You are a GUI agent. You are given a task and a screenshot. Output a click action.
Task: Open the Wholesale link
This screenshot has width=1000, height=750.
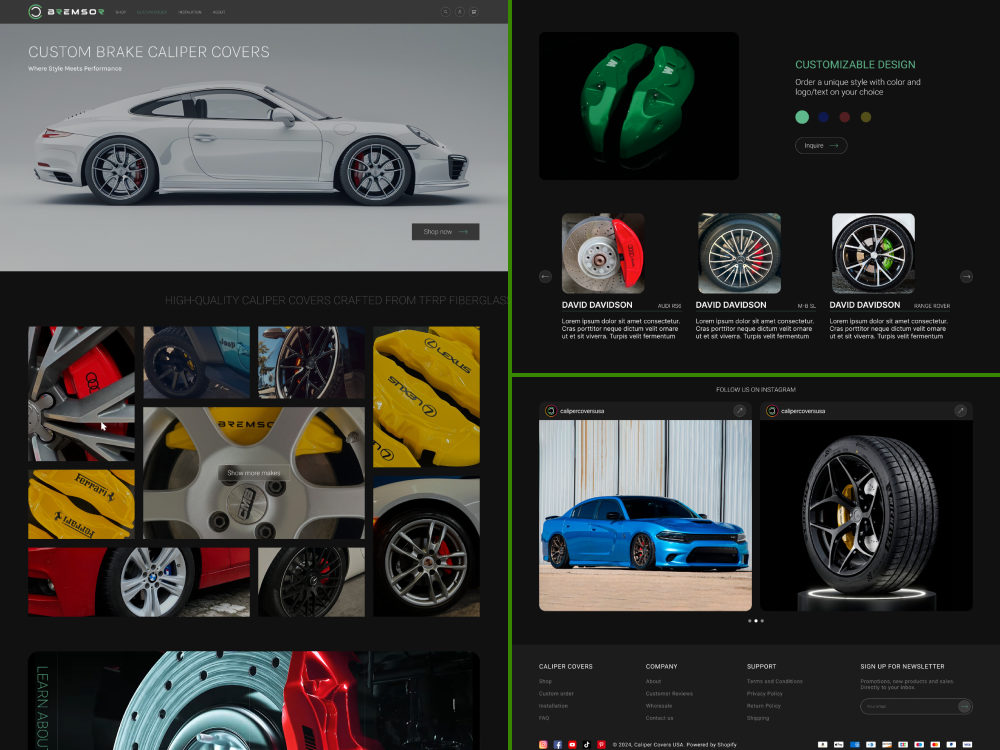tap(659, 705)
